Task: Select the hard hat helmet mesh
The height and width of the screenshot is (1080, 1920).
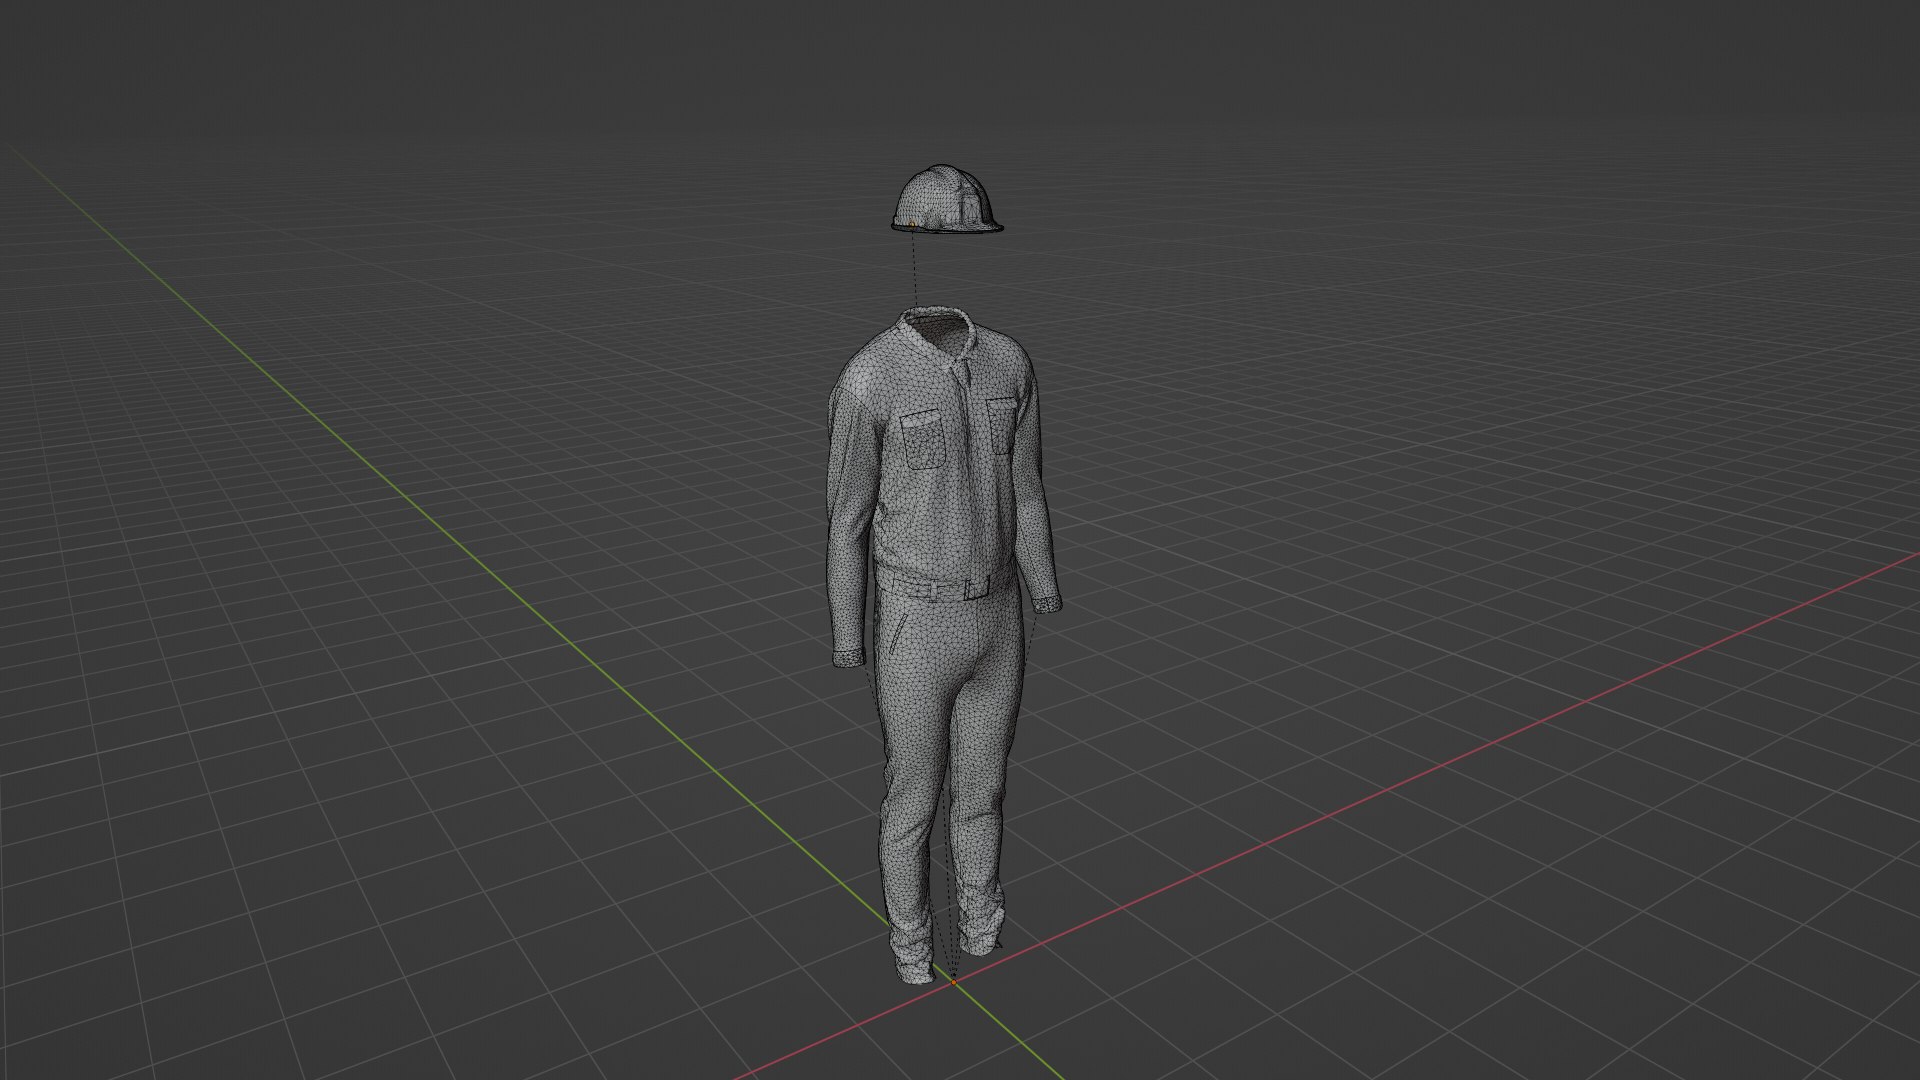Action: [x=946, y=199]
